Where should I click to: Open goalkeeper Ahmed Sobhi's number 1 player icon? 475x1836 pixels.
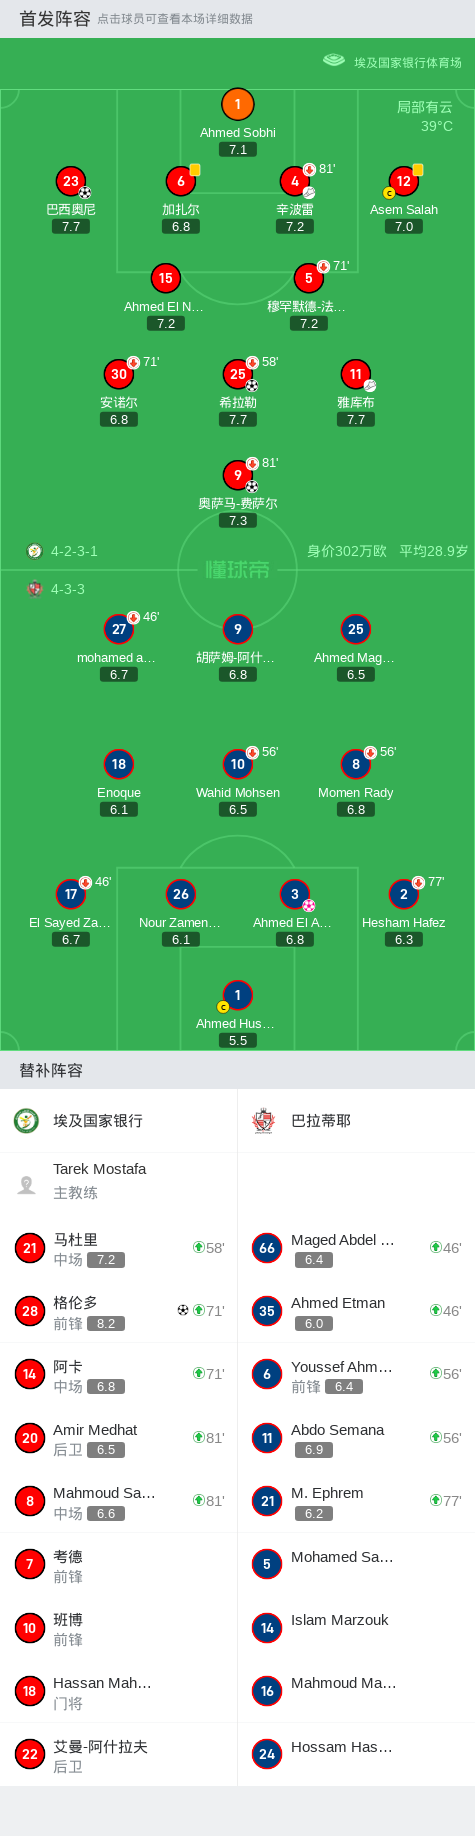[237, 104]
